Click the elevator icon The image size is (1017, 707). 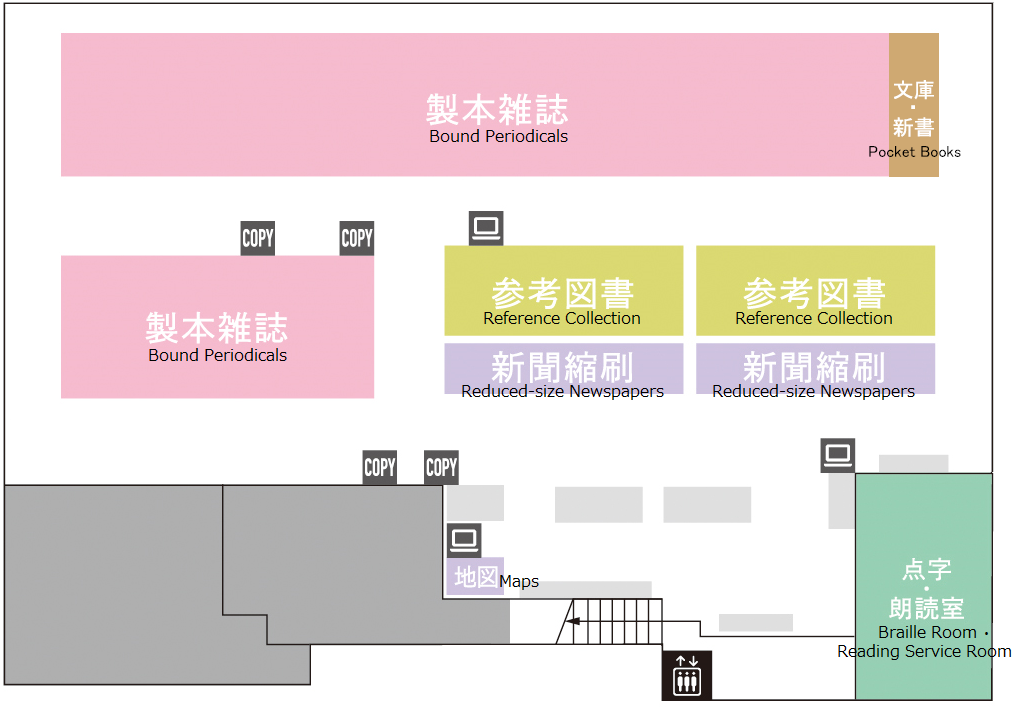tap(686, 676)
